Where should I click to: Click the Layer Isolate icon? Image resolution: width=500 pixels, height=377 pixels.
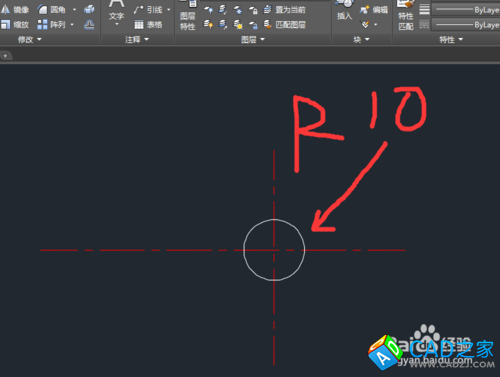[223, 10]
